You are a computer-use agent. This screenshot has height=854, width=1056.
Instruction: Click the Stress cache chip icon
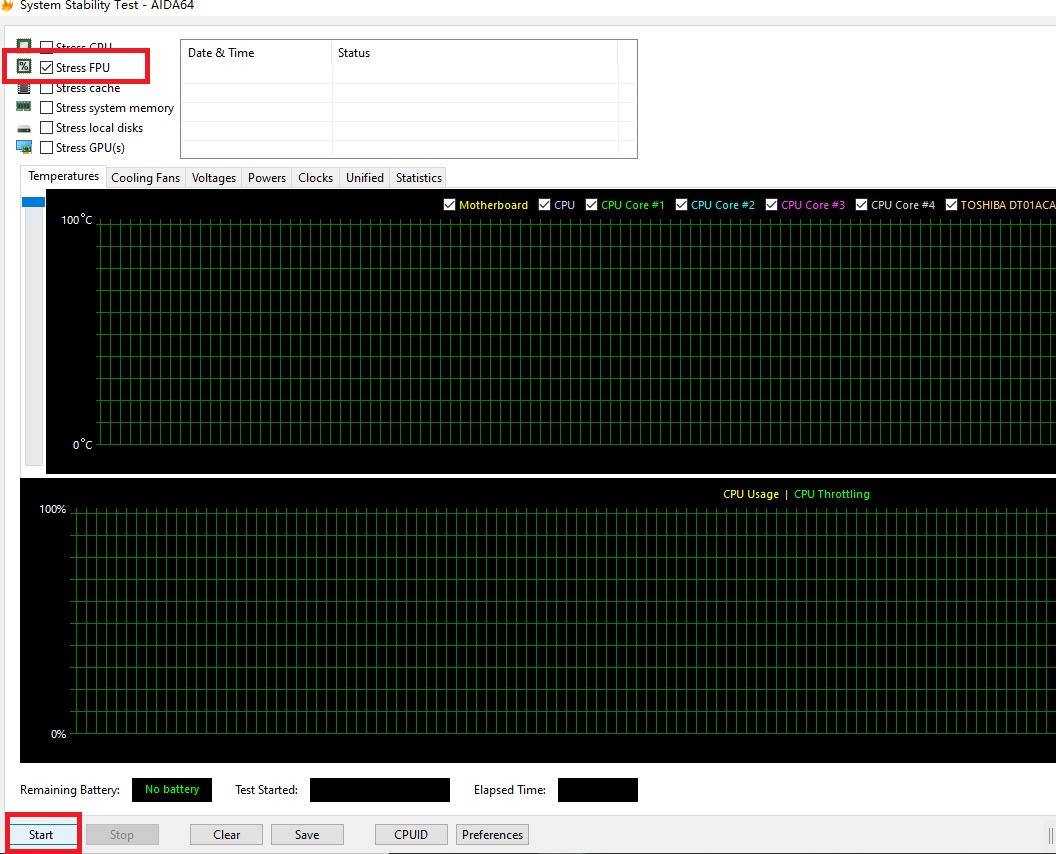point(24,88)
